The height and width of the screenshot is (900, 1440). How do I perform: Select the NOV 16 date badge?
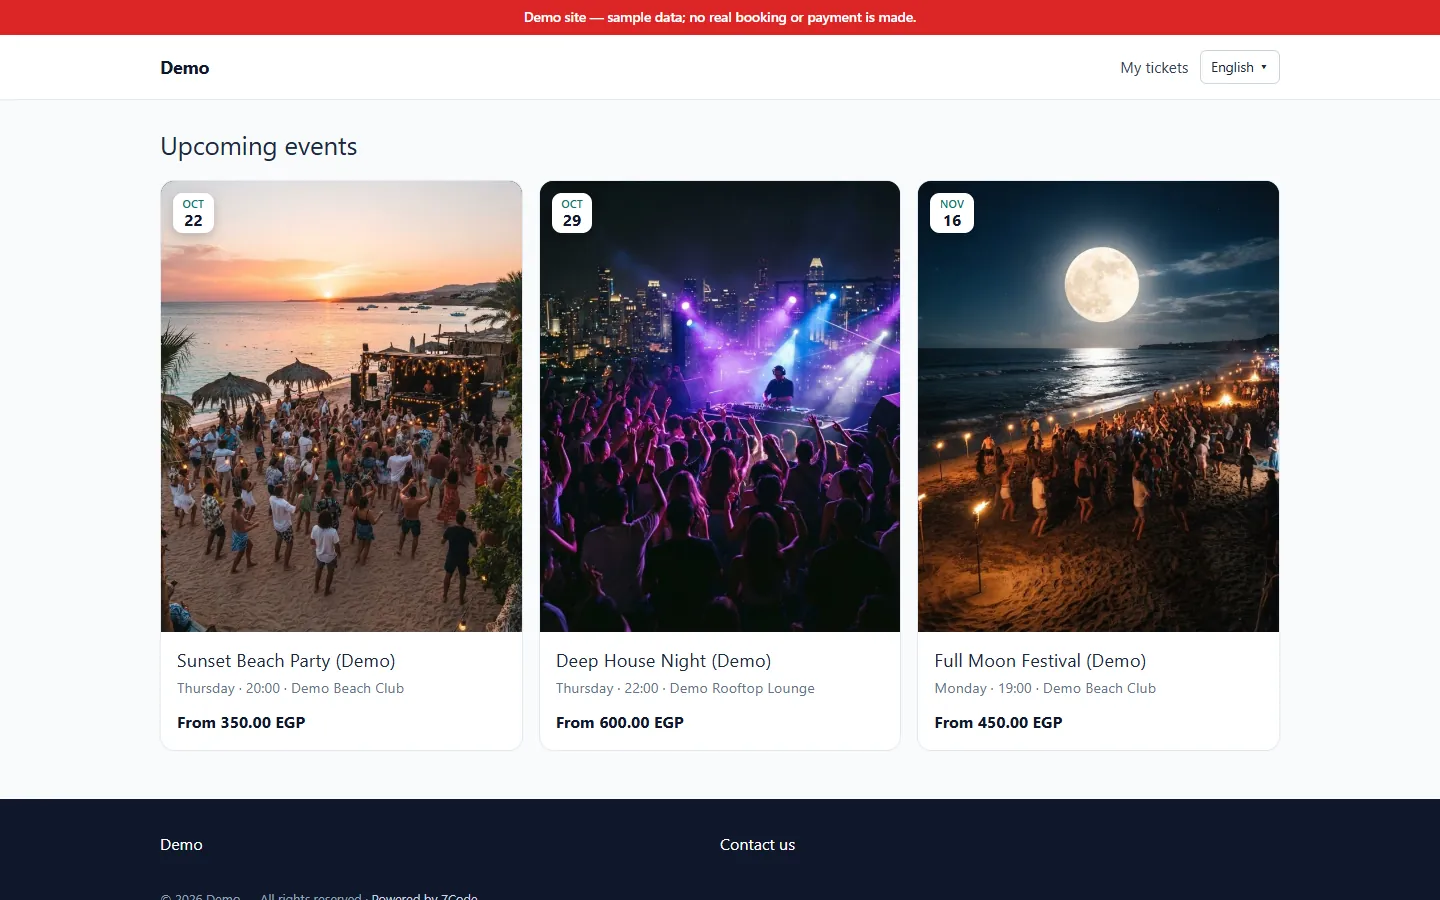click(x=952, y=213)
